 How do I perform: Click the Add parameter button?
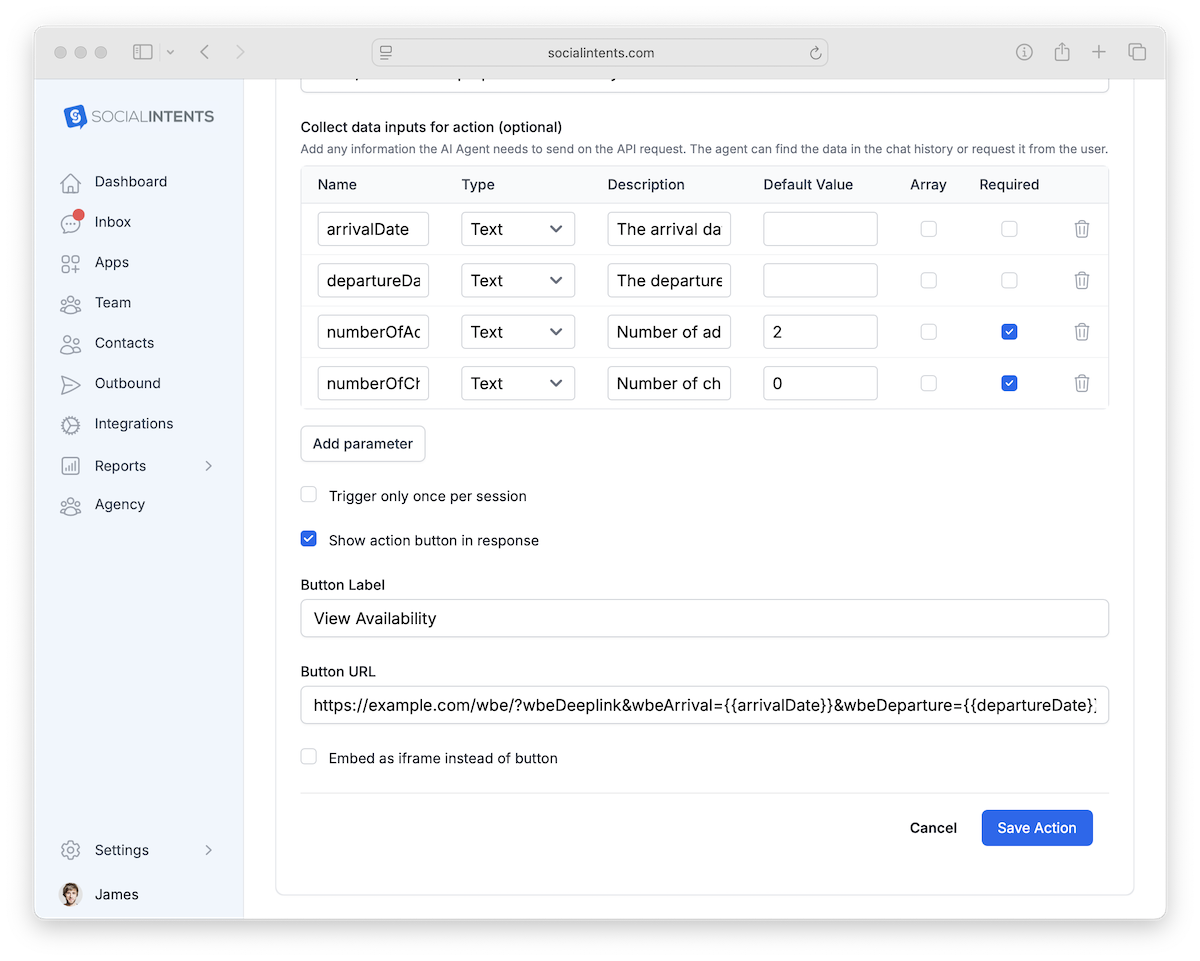tap(362, 443)
